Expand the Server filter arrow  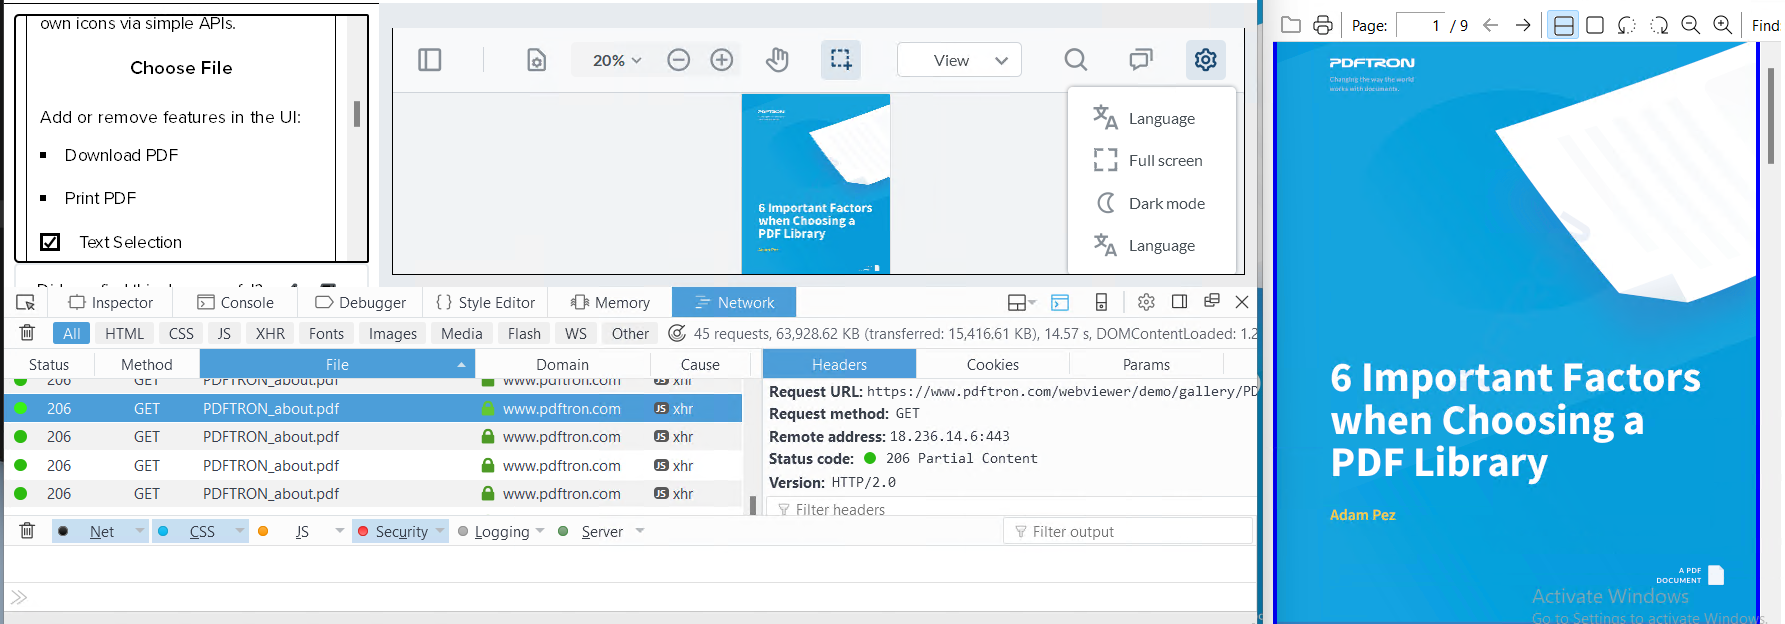coord(640,531)
